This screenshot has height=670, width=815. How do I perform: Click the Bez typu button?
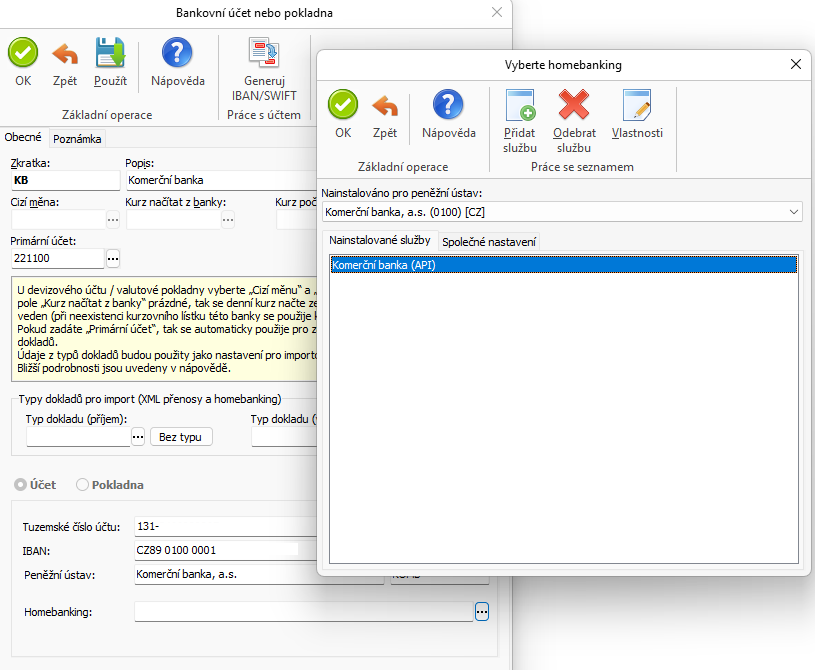181,437
